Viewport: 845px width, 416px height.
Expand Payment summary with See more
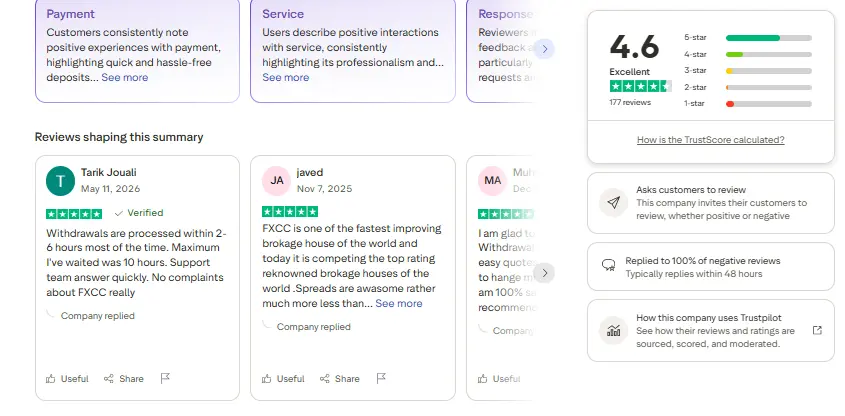click(x=124, y=78)
